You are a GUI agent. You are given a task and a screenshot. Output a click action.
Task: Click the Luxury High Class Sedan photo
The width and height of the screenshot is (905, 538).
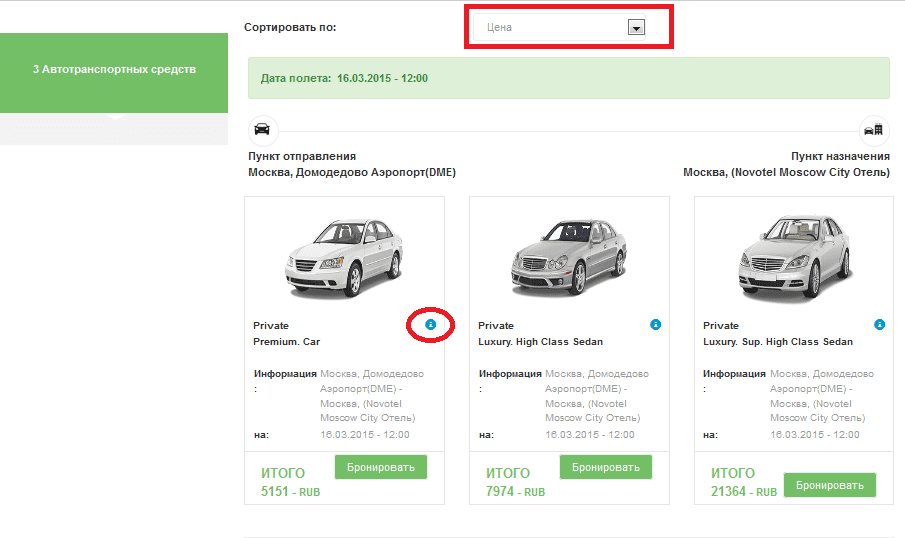pos(568,255)
